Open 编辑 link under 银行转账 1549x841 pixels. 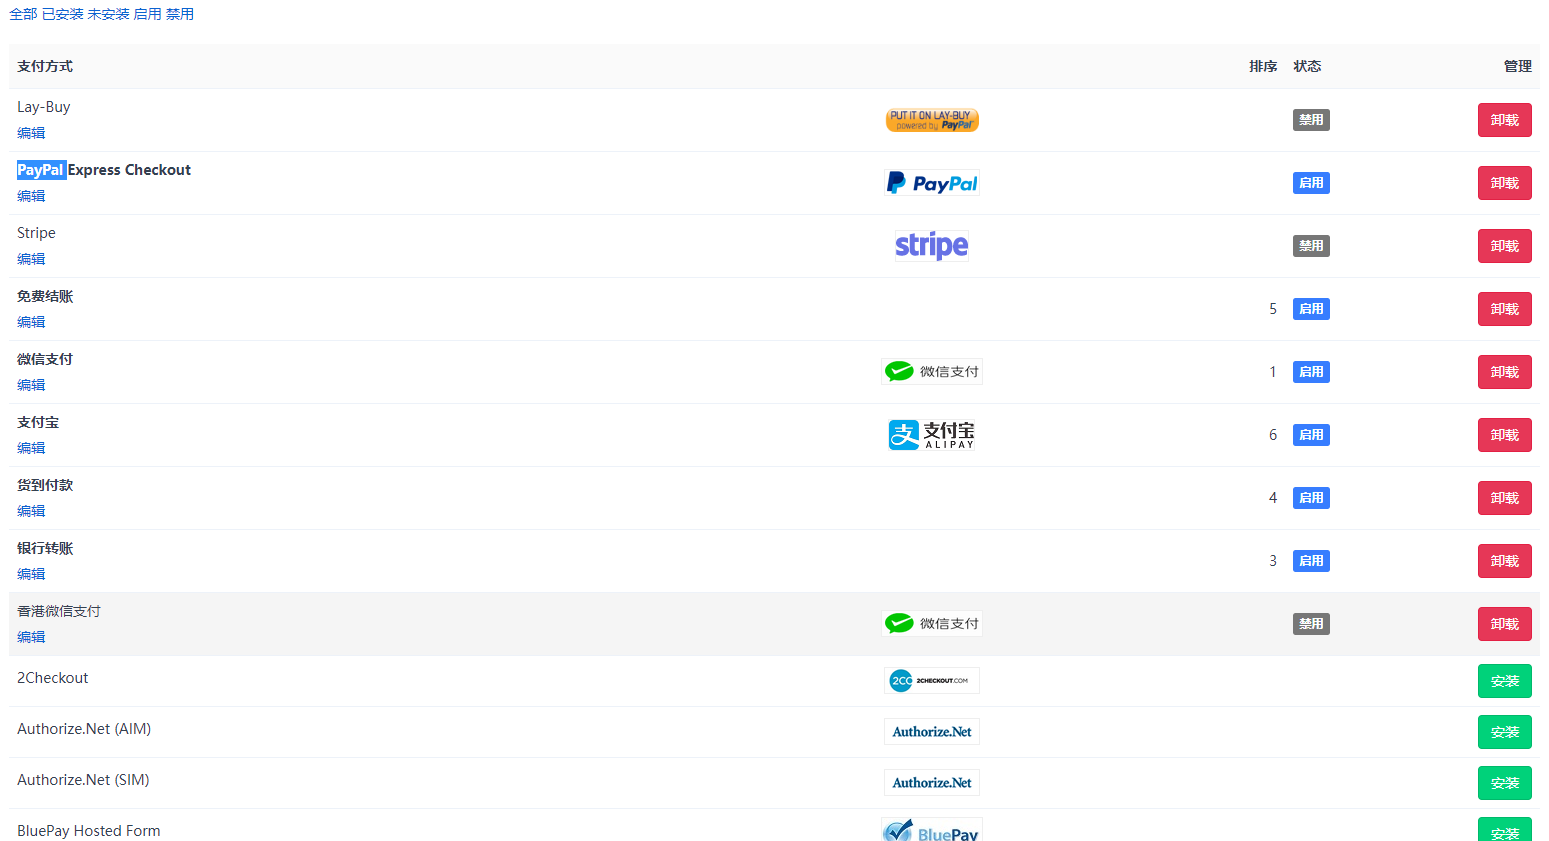click(31, 574)
